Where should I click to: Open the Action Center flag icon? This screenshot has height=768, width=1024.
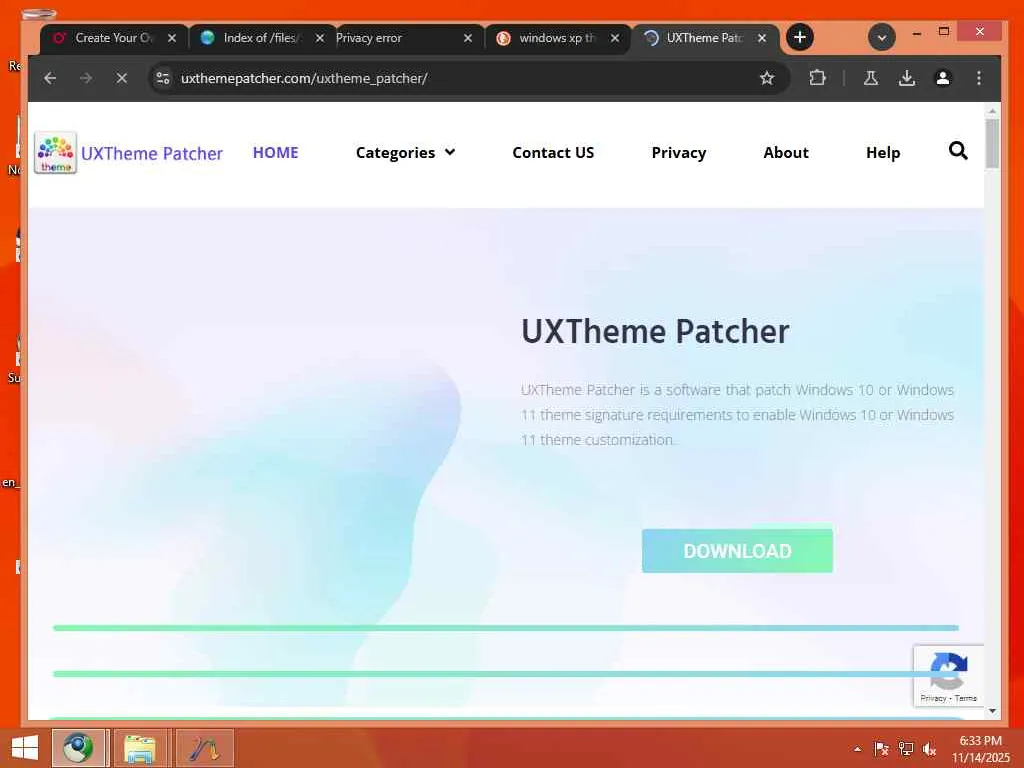pos(882,749)
